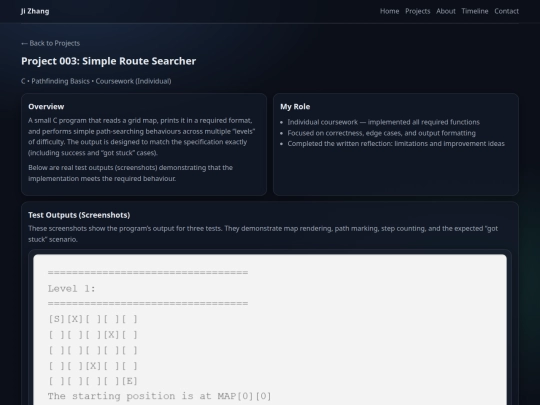Image resolution: width=540 pixels, height=405 pixels.
Task: Click the Project 003 Simple Route Searcher heading
Action: tap(108, 61)
